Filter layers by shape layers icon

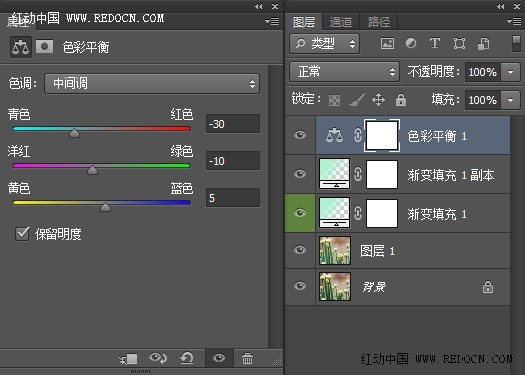(459, 44)
